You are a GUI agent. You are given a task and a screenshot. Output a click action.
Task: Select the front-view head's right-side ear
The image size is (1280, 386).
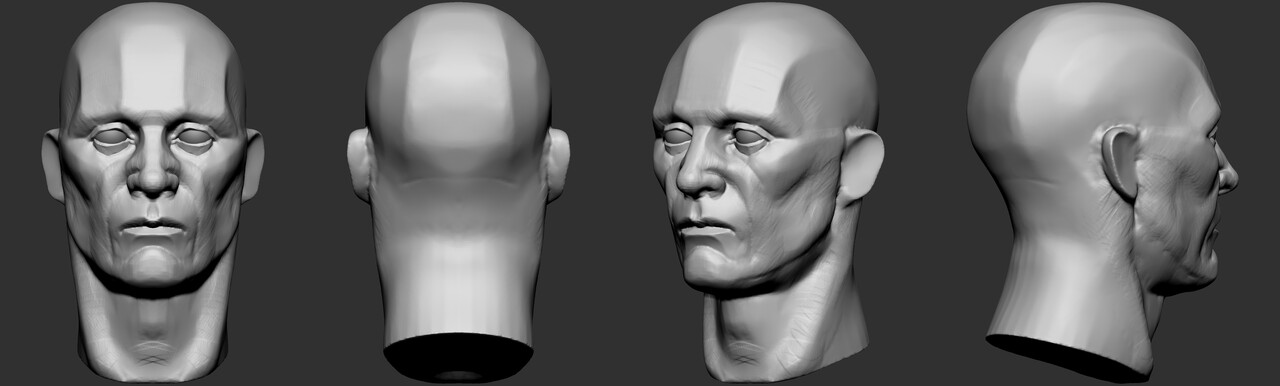click(x=254, y=164)
